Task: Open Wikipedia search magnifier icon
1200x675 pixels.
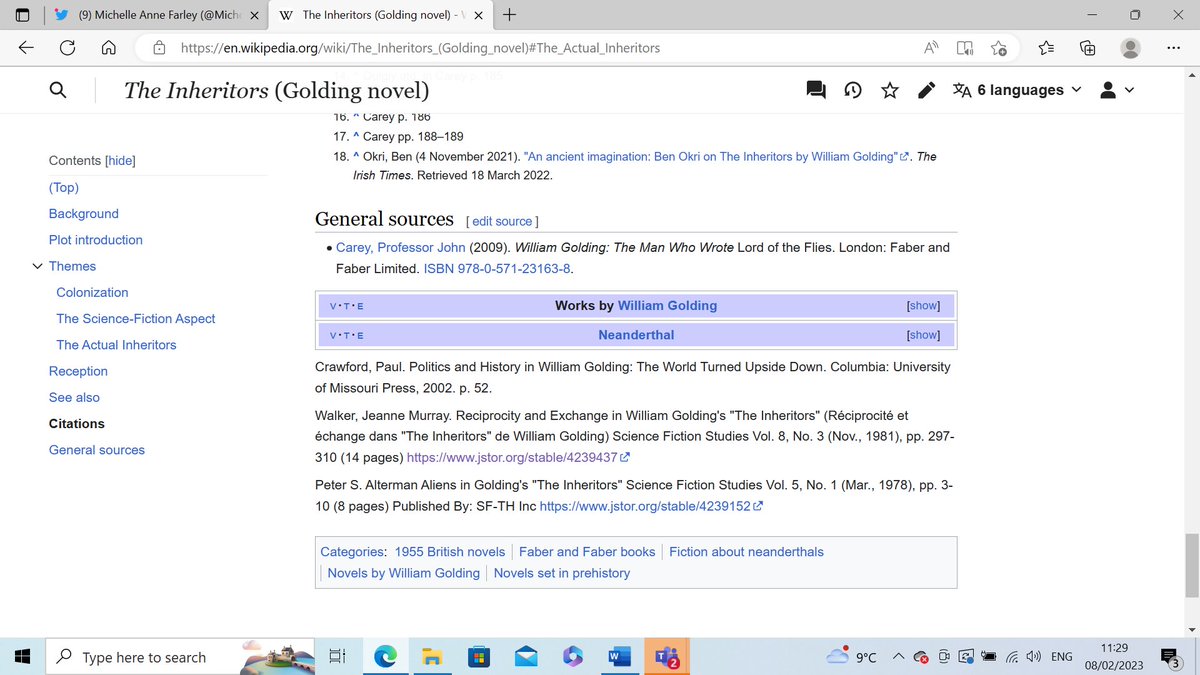Action: click(58, 90)
